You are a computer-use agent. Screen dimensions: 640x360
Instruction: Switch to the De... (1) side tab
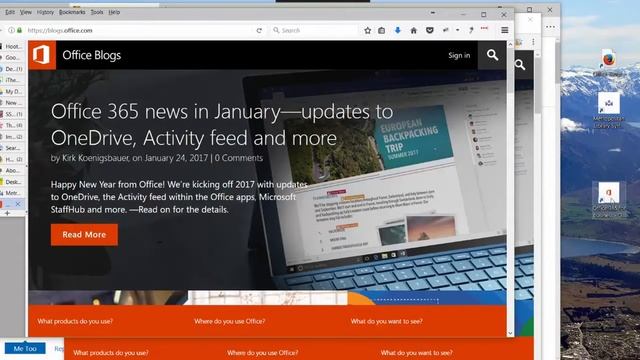tap(12, 69)
